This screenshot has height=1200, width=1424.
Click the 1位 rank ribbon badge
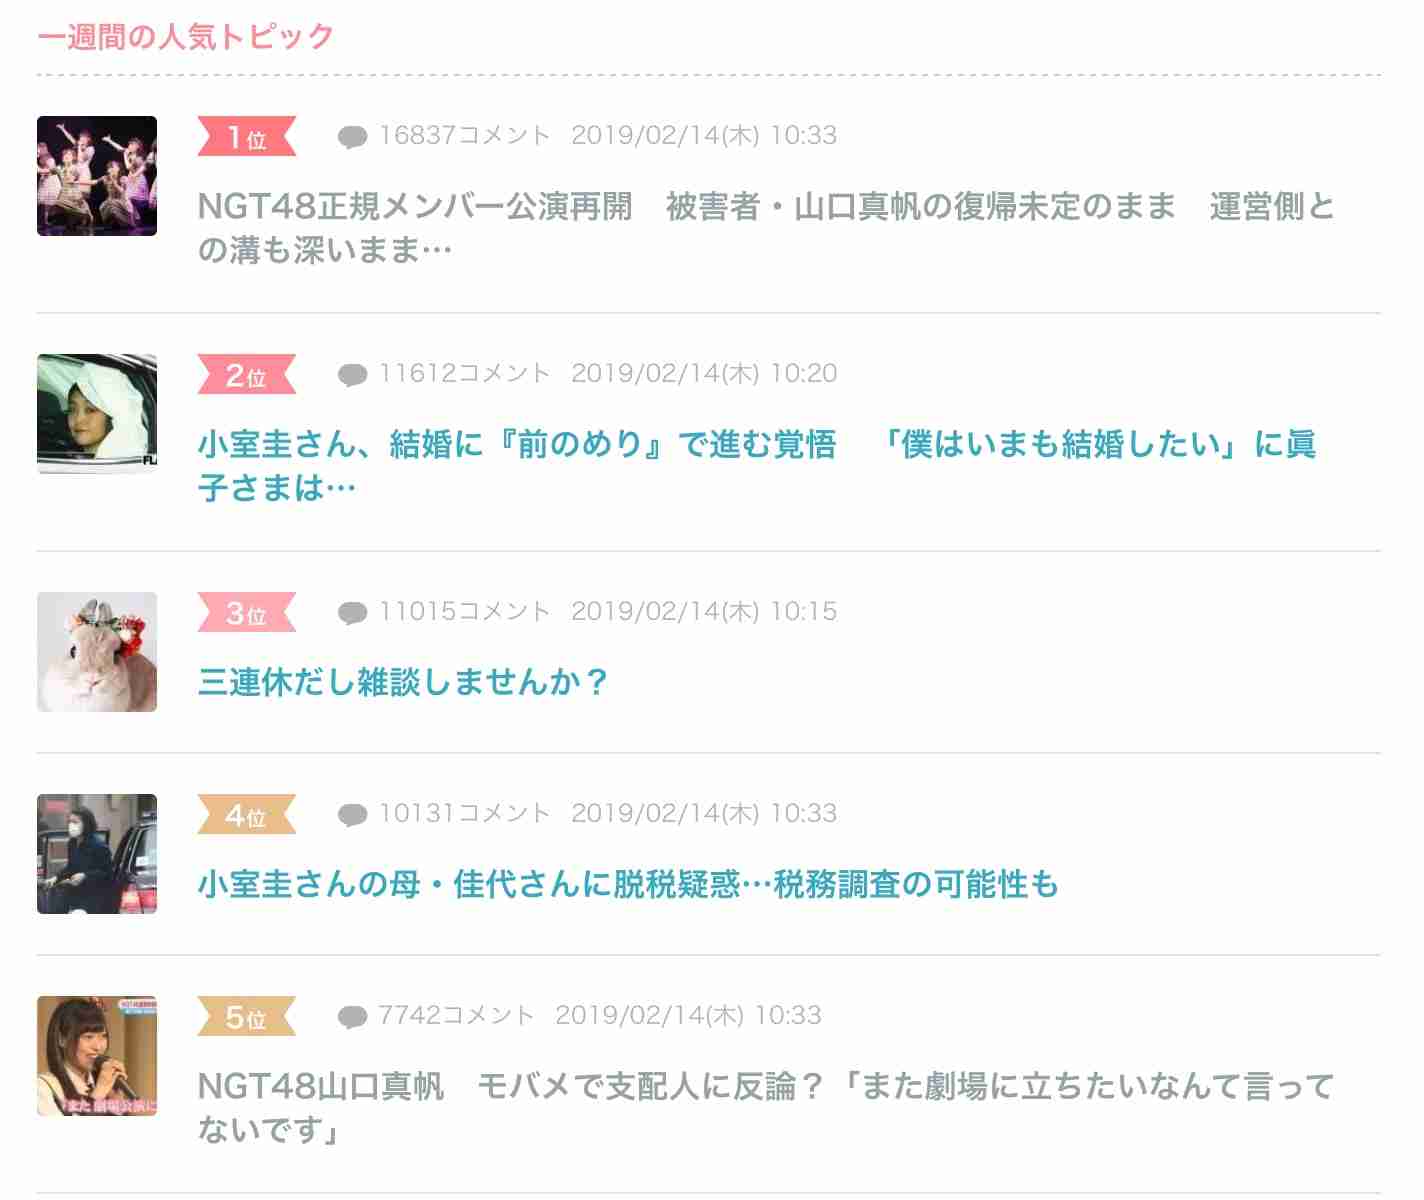tap(247, 137)
